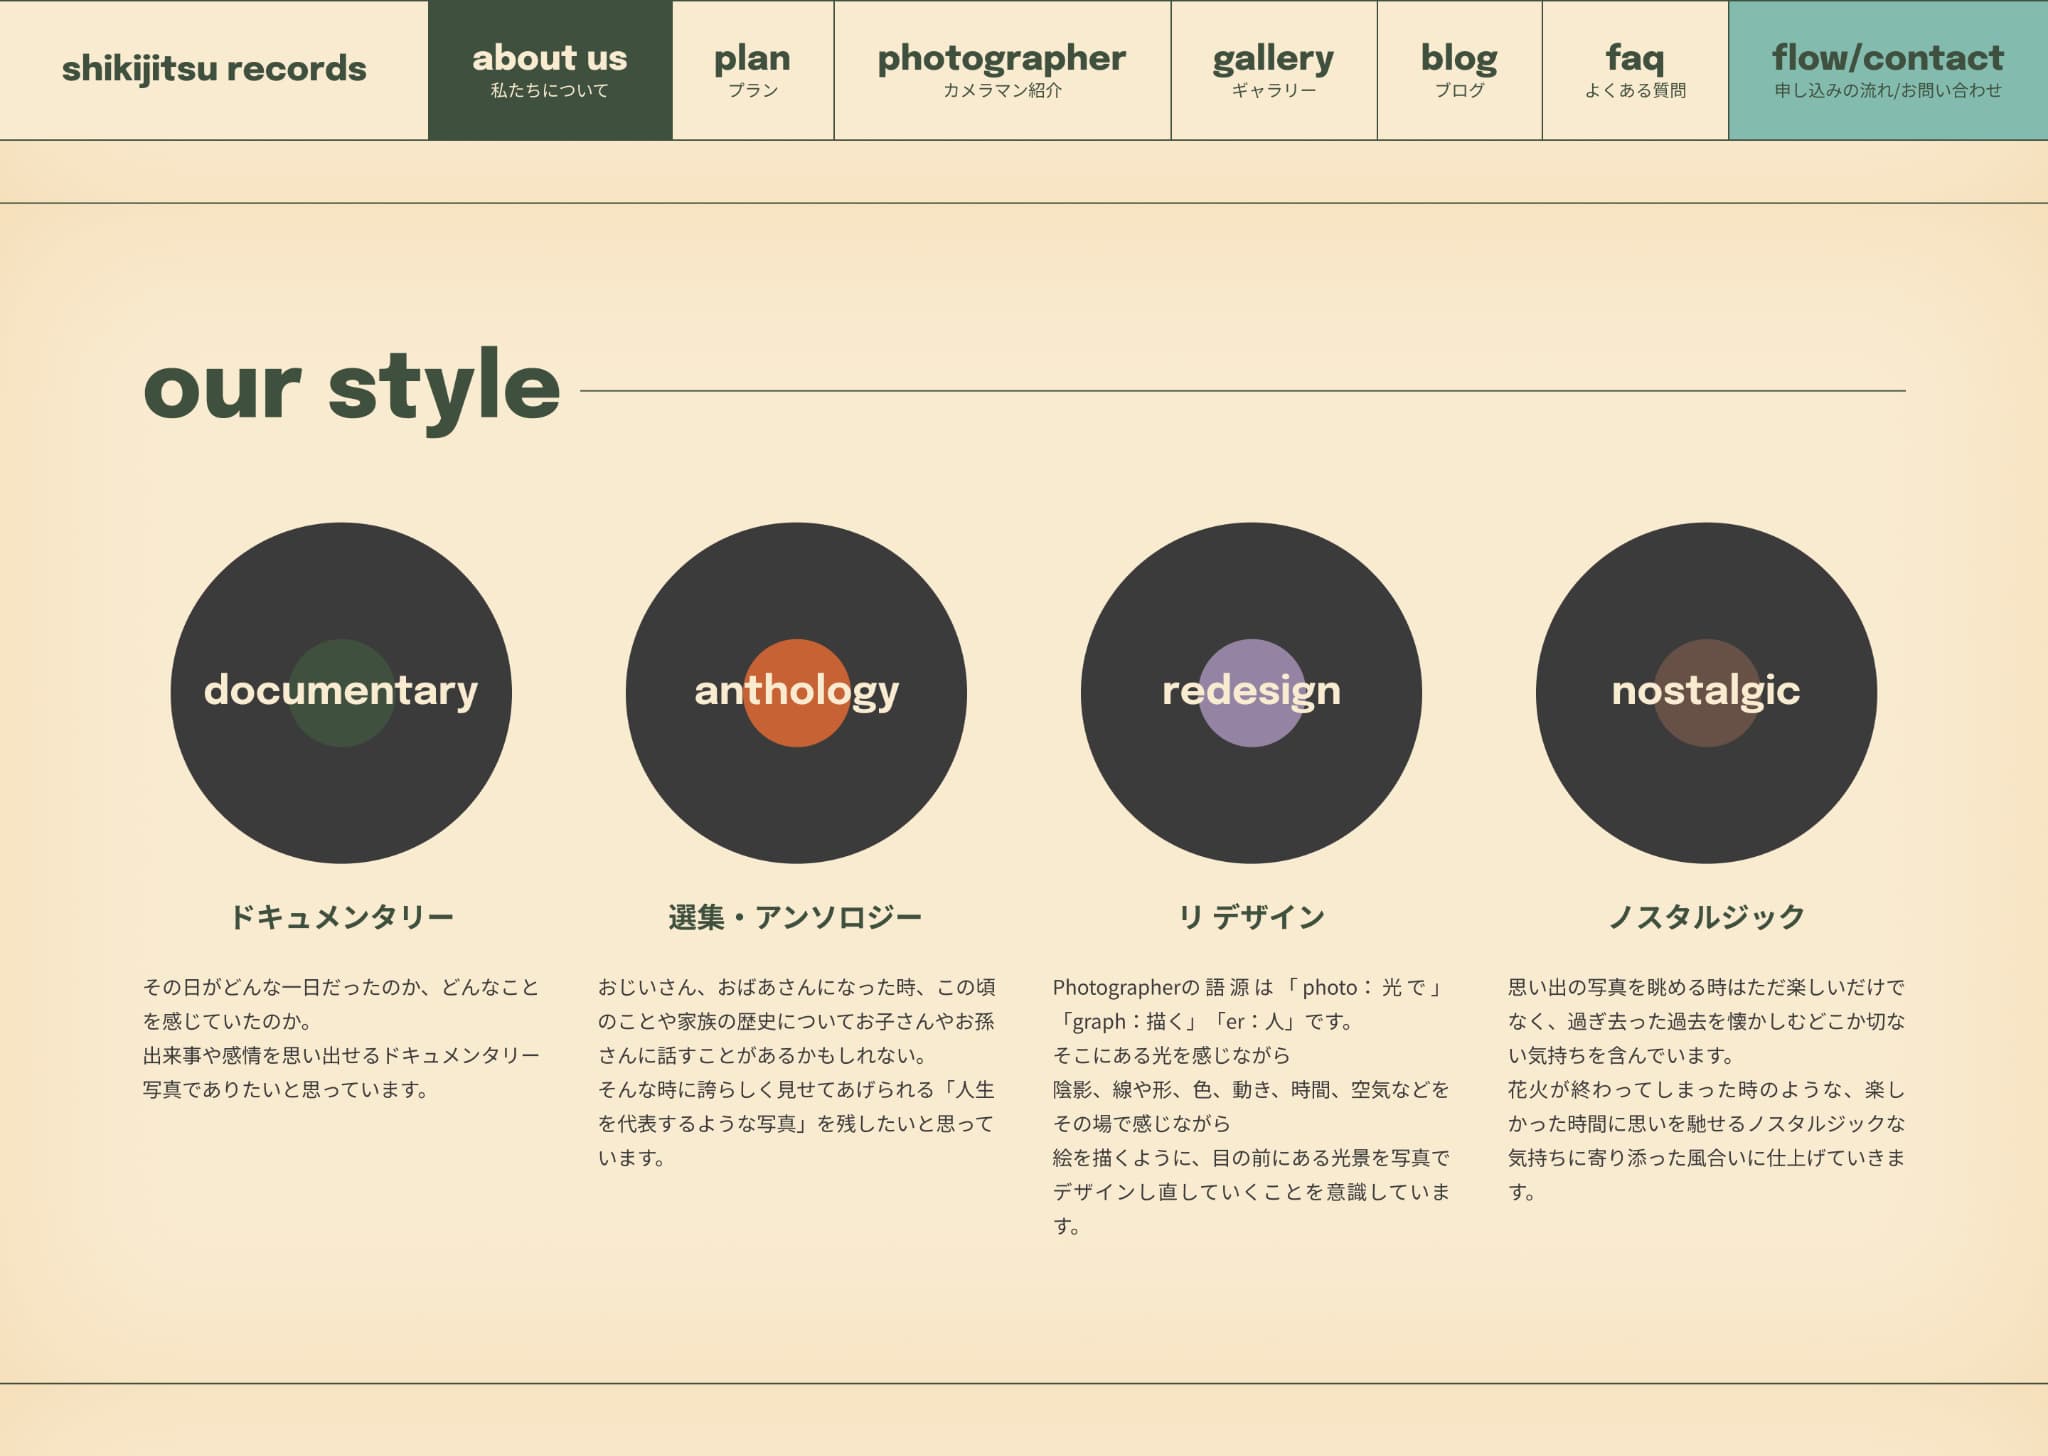Screen dimensions: 2048x1456
Task: Click the nostalgic vinyl record graphic
Action: point(1706,692)
